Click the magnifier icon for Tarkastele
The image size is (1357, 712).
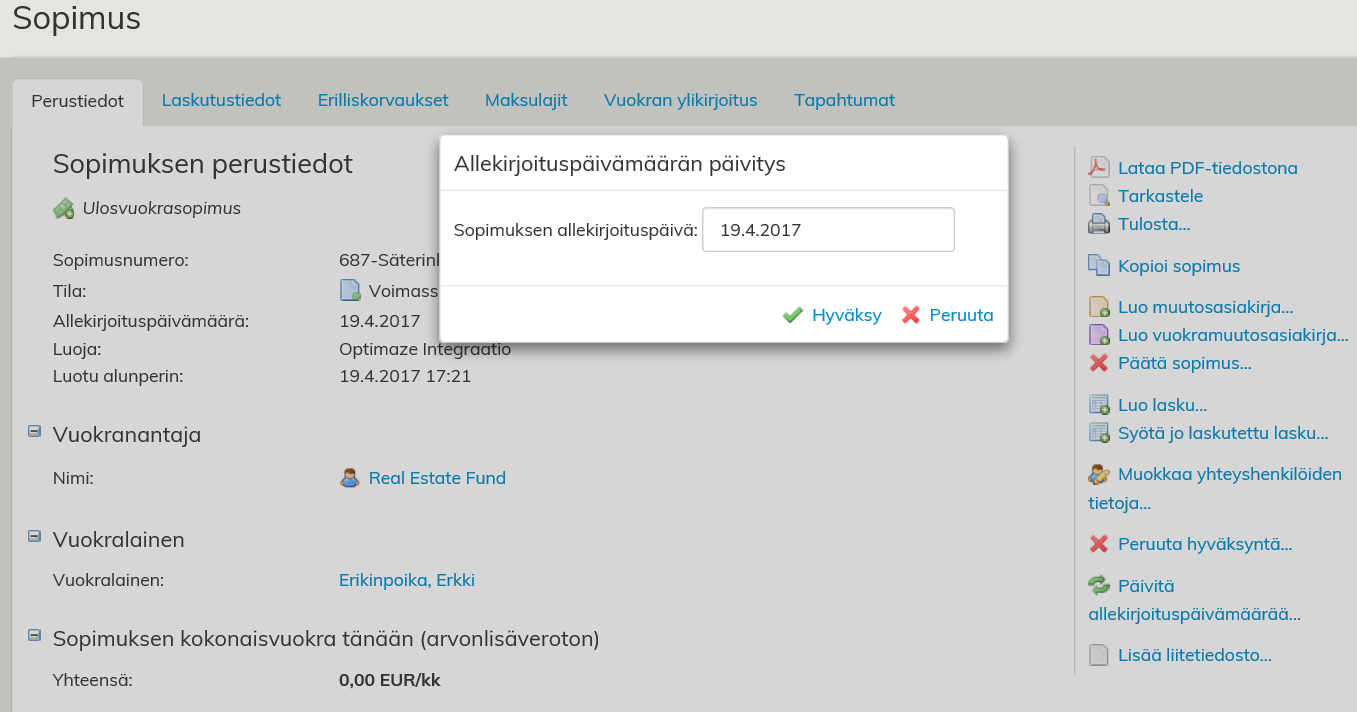point(1099,196)
